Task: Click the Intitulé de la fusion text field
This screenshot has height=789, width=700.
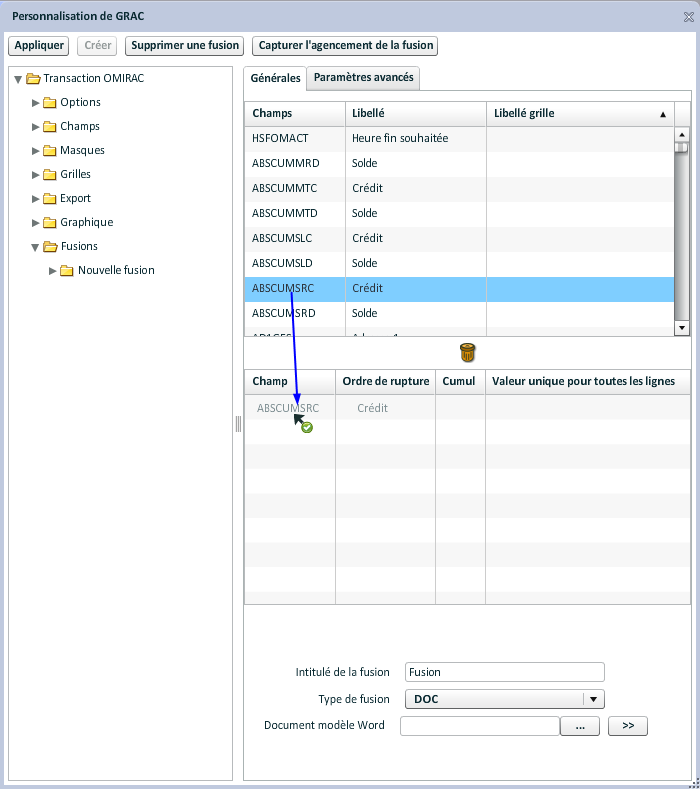Action: click(x=504, y=672)
